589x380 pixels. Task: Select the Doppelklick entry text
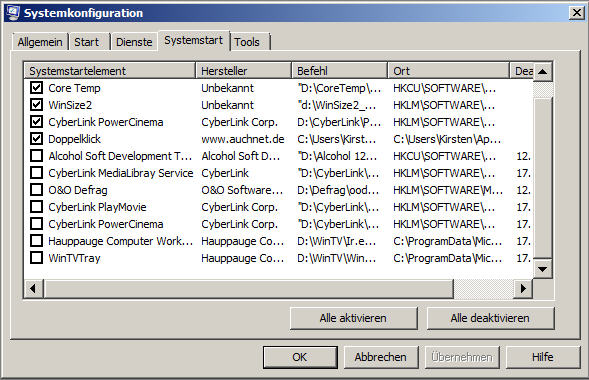74,139
